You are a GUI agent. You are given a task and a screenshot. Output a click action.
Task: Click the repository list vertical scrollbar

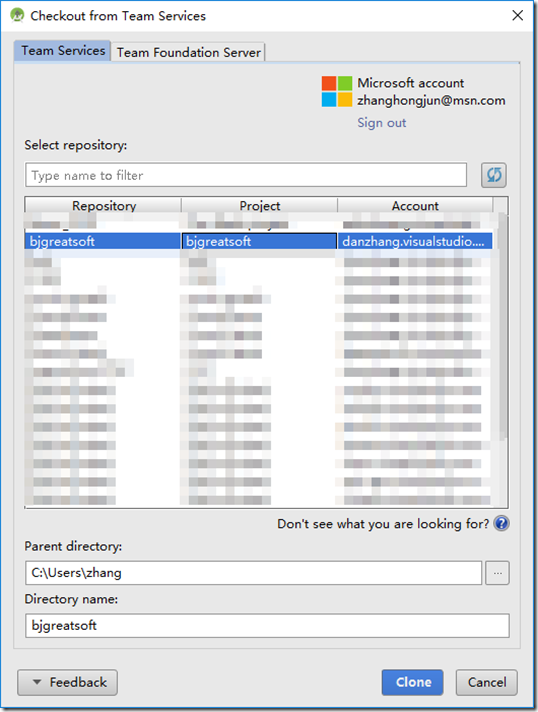(x=502, y=326)
